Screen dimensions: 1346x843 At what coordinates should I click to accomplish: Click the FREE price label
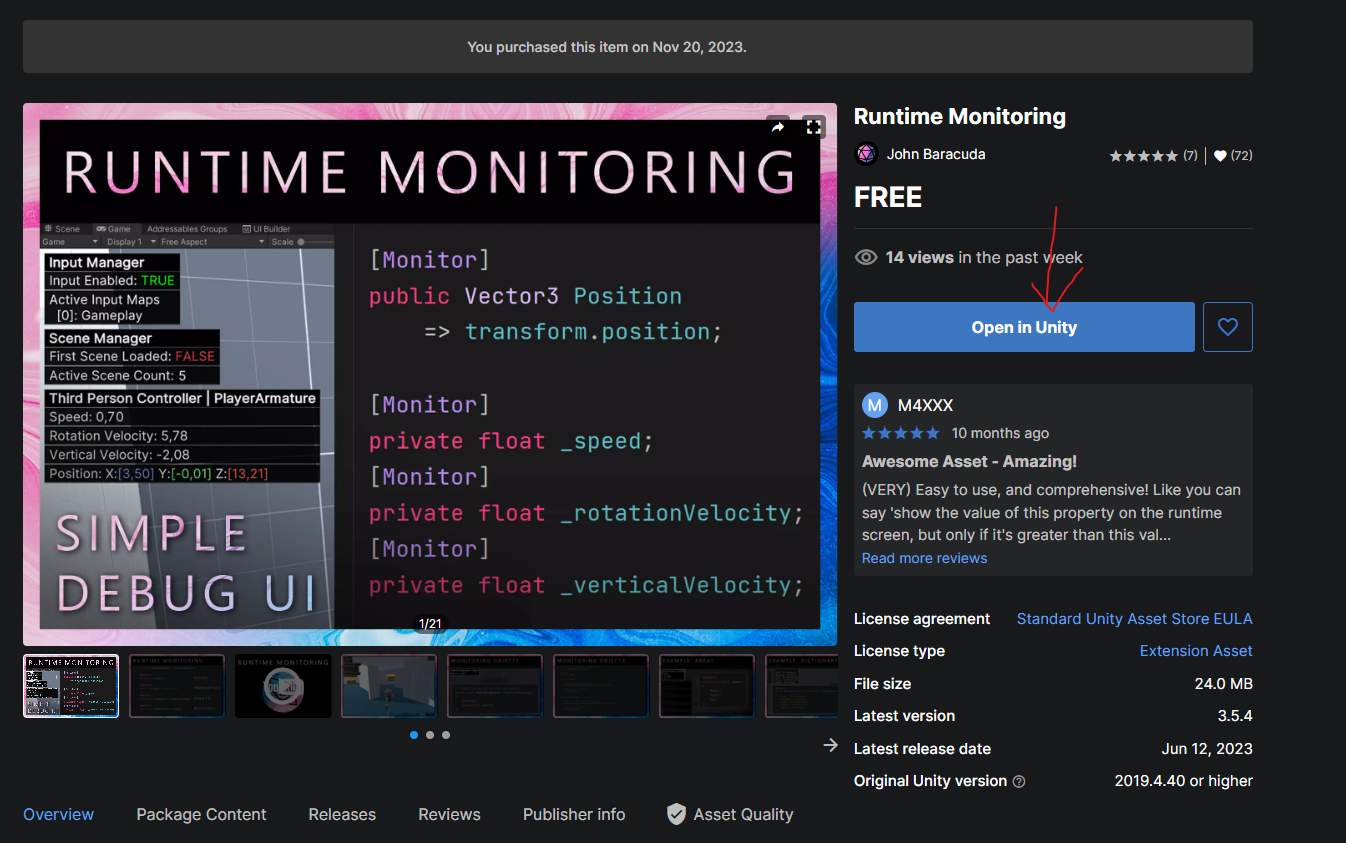(x=888, y=198)
